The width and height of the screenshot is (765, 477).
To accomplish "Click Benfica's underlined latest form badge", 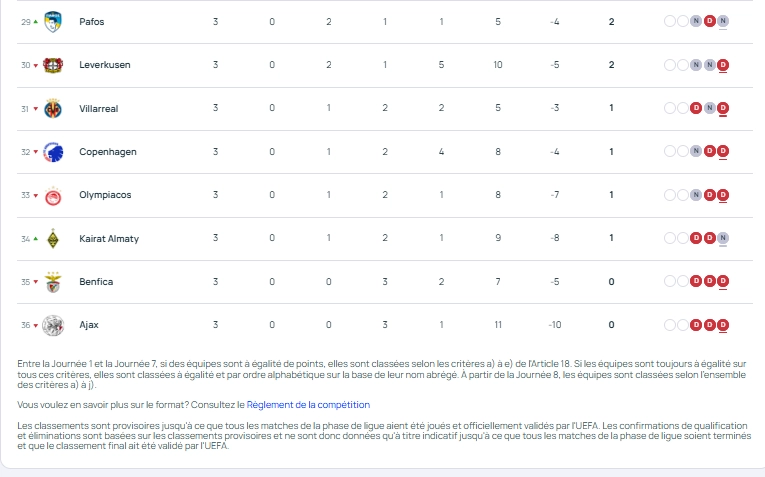I will point(723,282).
